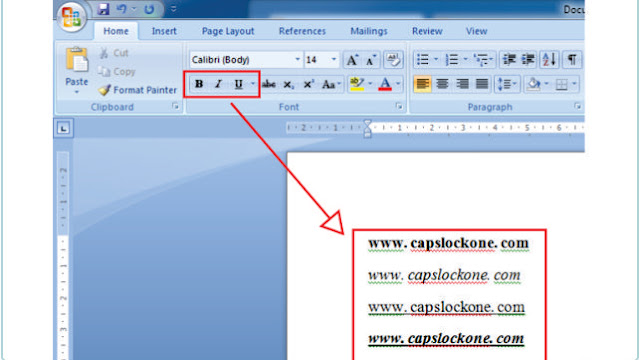
Task: Click the Paste clipboard icon
Action: click(x=76, y=60)
